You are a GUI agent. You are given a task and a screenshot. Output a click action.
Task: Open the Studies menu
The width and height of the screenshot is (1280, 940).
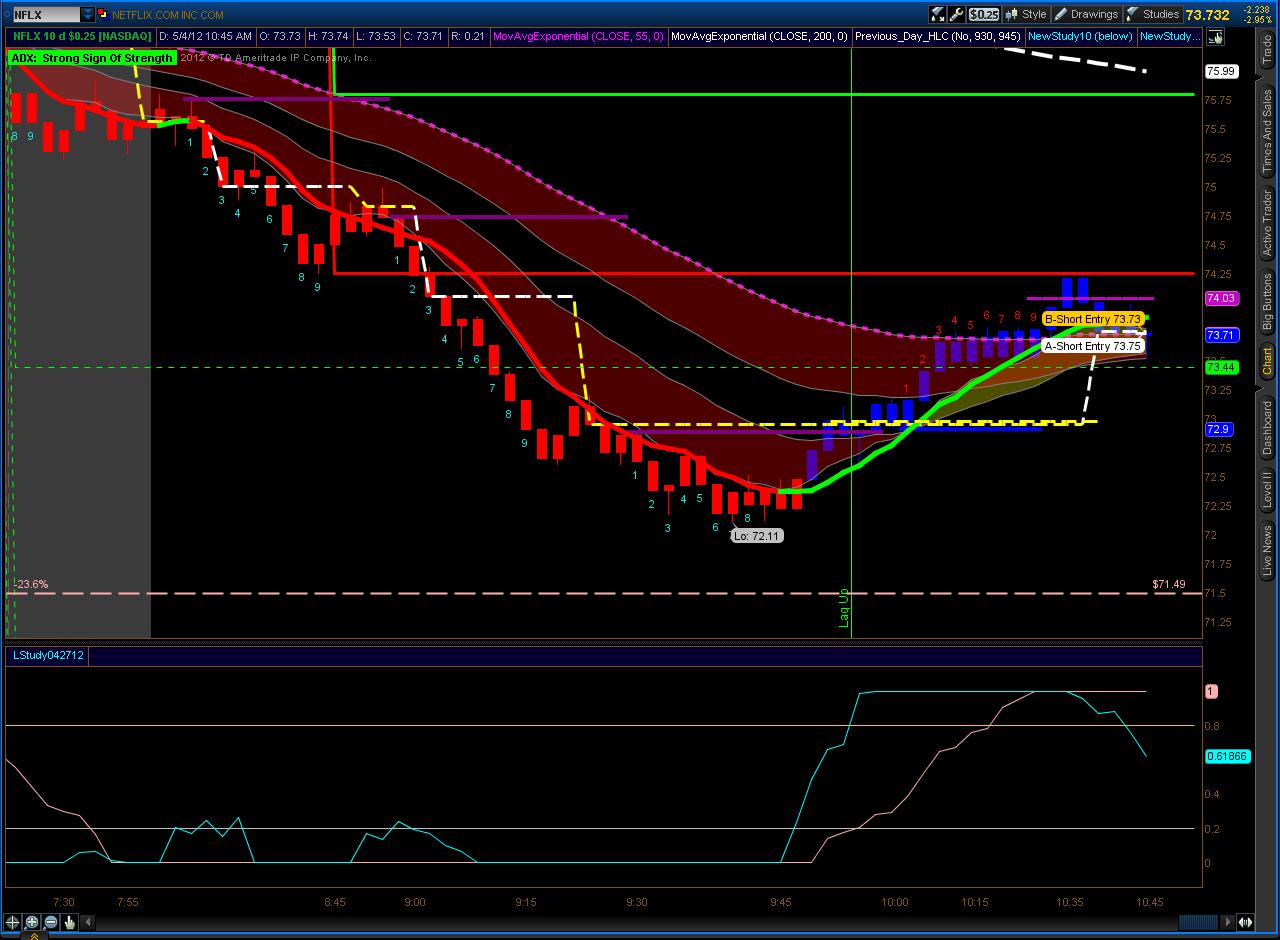coord(1153,14)
